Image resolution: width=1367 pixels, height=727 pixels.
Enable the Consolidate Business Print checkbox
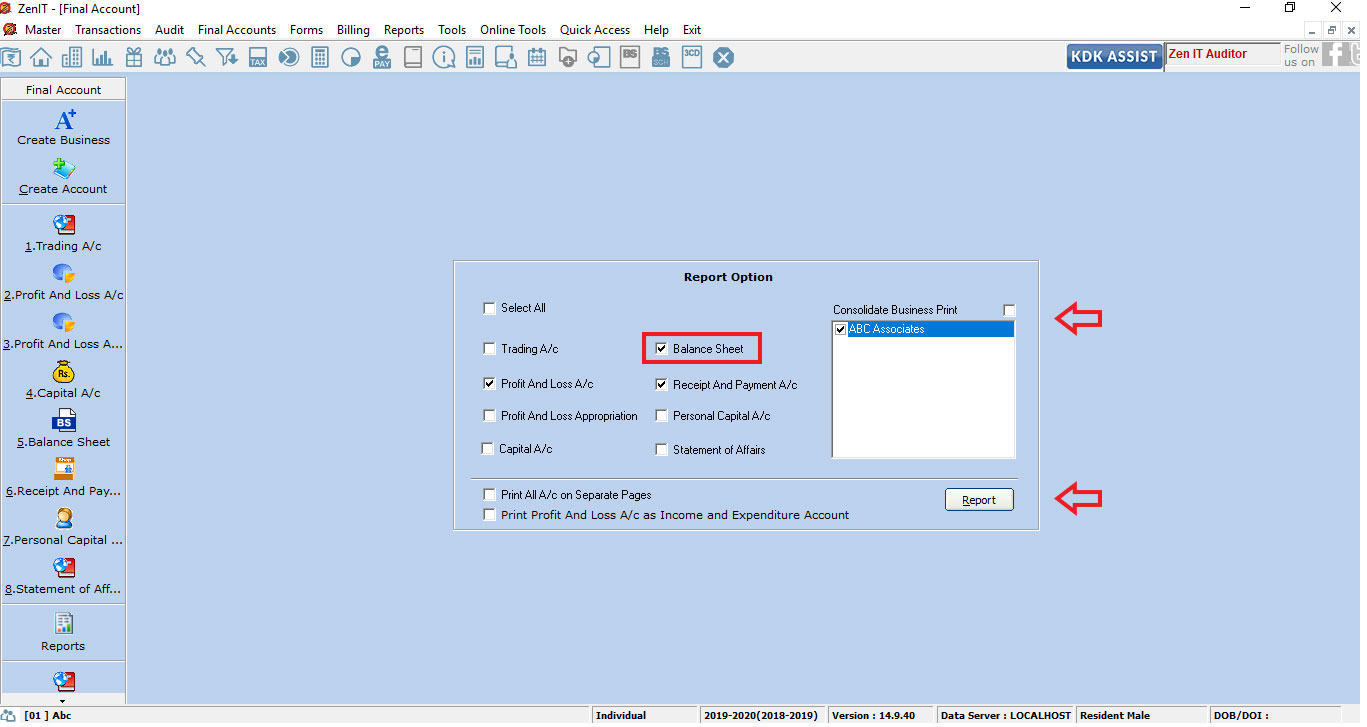[x=1009, y=310]
